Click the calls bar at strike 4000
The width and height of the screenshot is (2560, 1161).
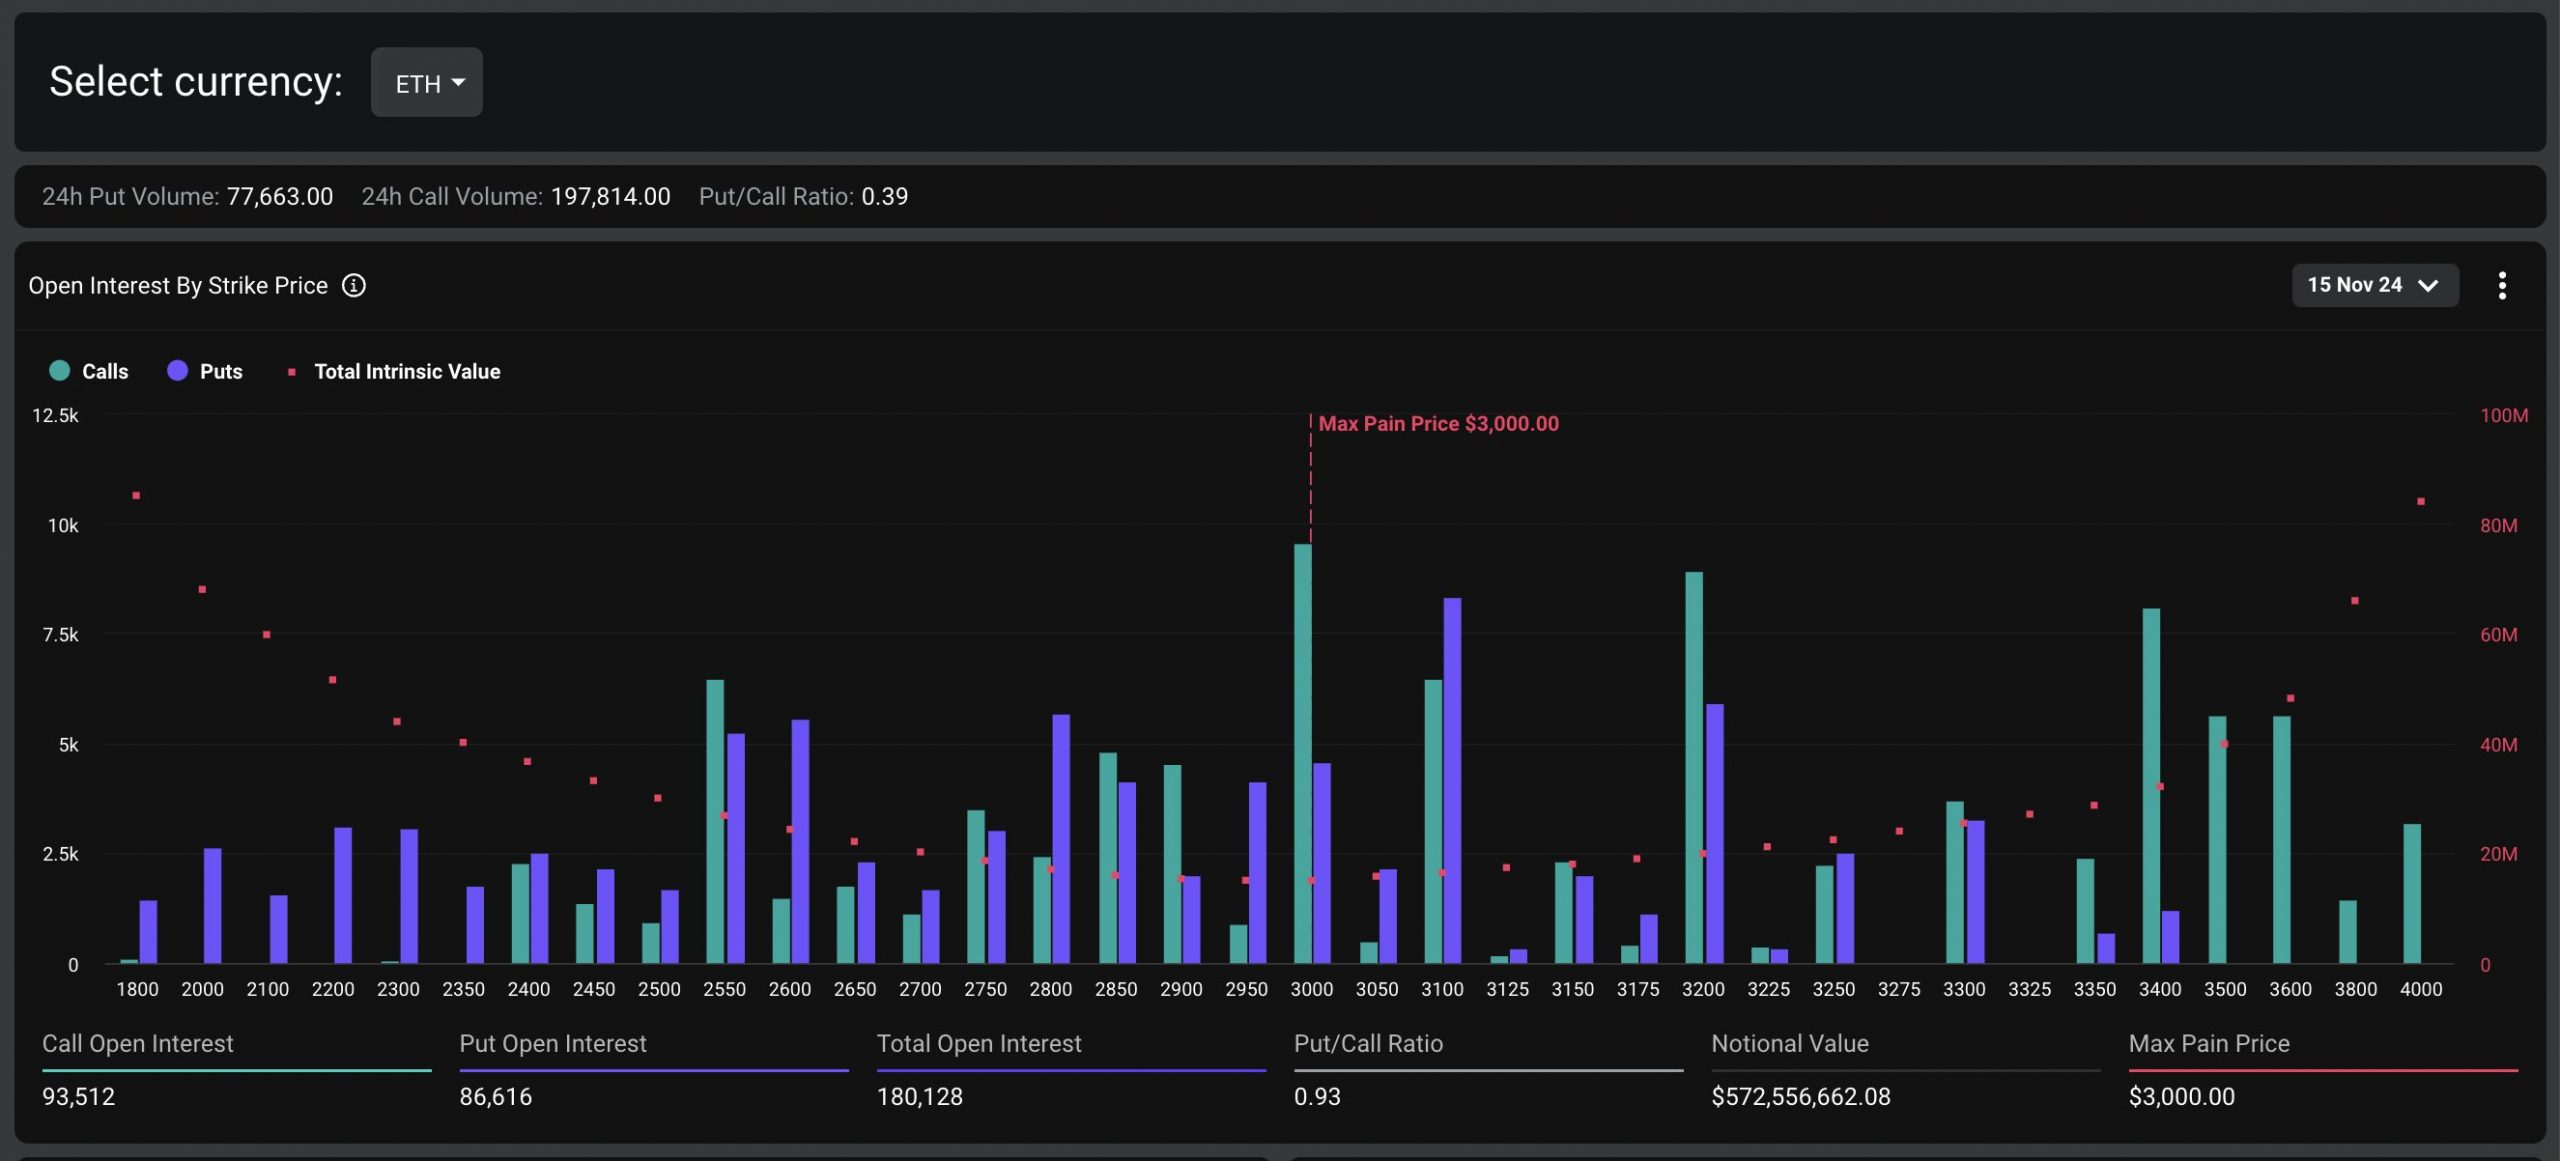click(2412, 893)
